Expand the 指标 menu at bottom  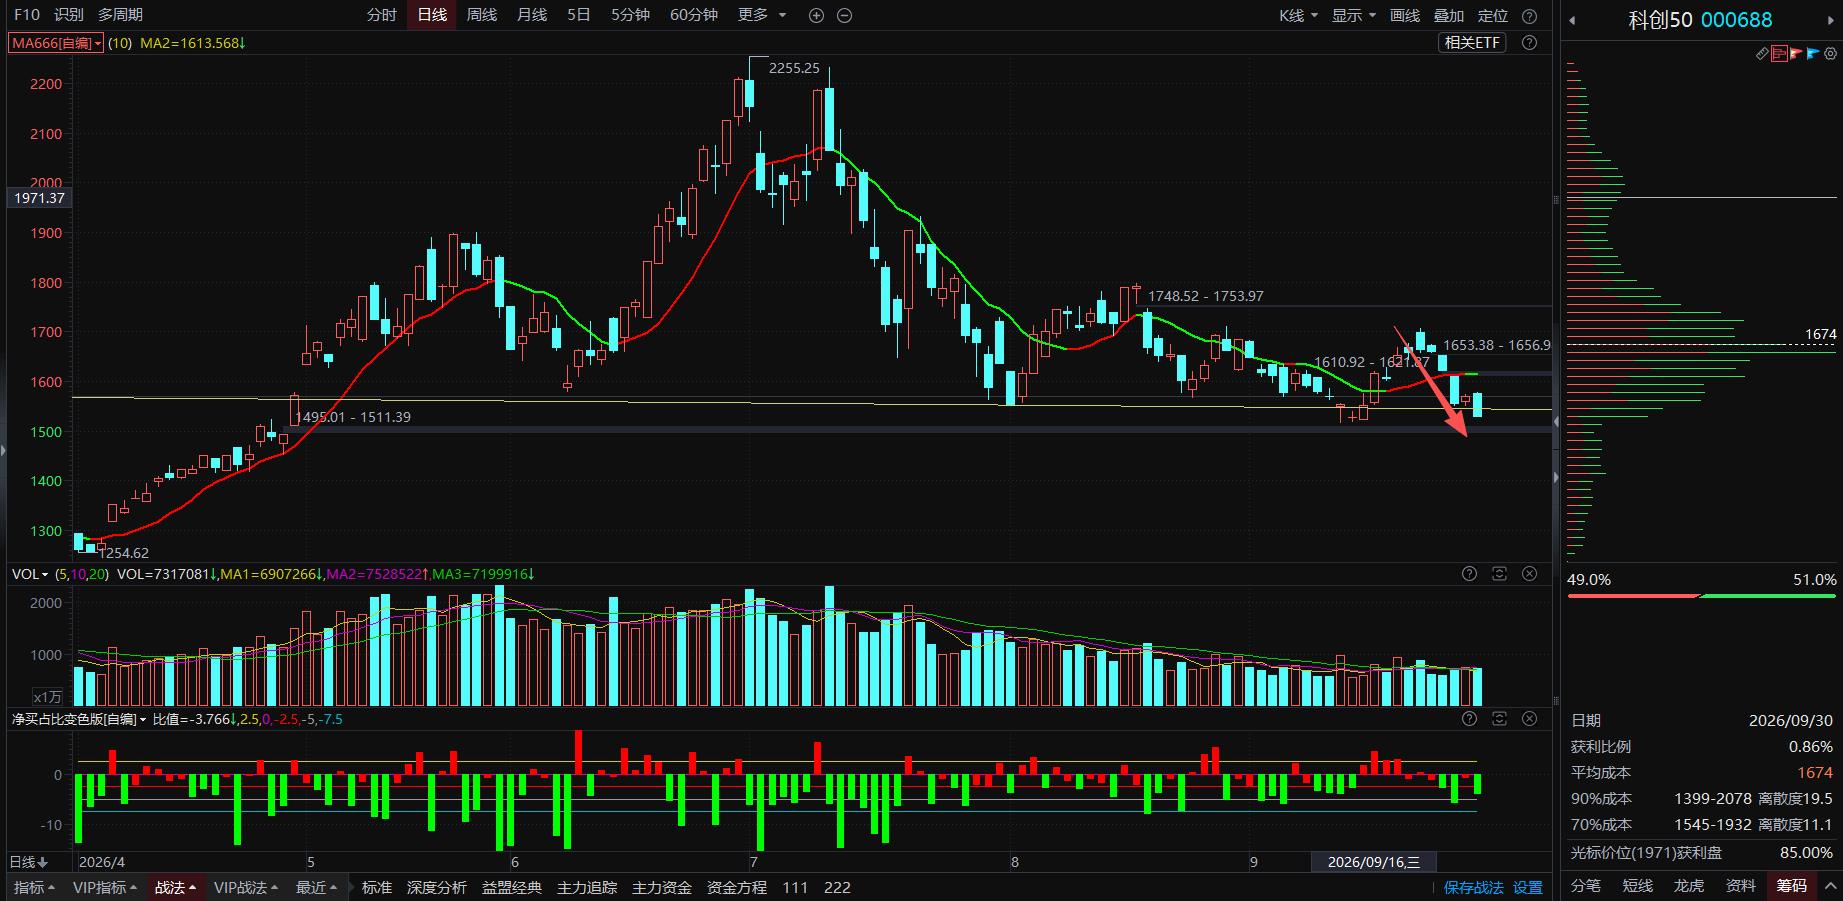pyautogui.click(x=35, y=887)
